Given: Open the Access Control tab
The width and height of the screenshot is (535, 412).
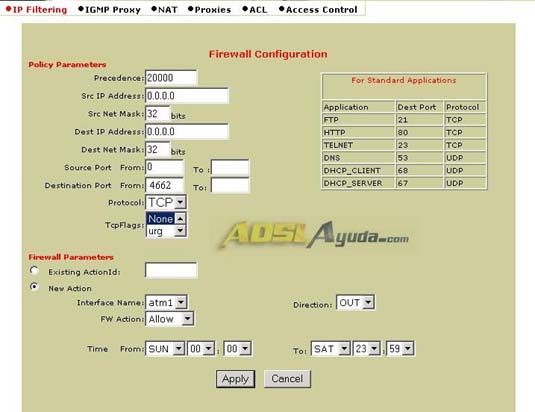Looking at the screenshot, I should pos(318,10).
